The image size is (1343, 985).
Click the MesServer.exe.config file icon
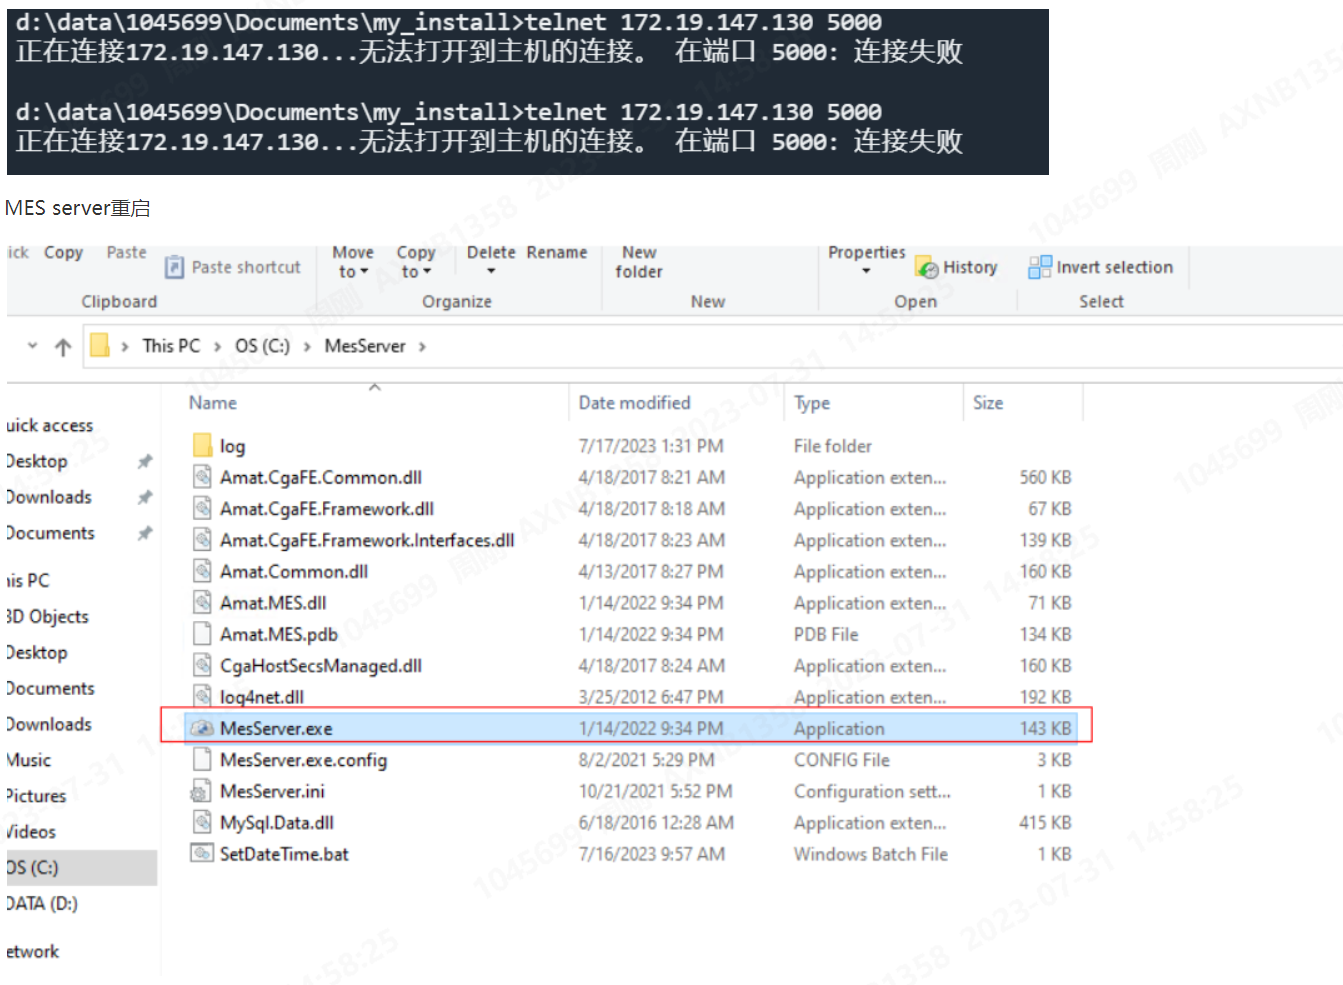(202, 759)
